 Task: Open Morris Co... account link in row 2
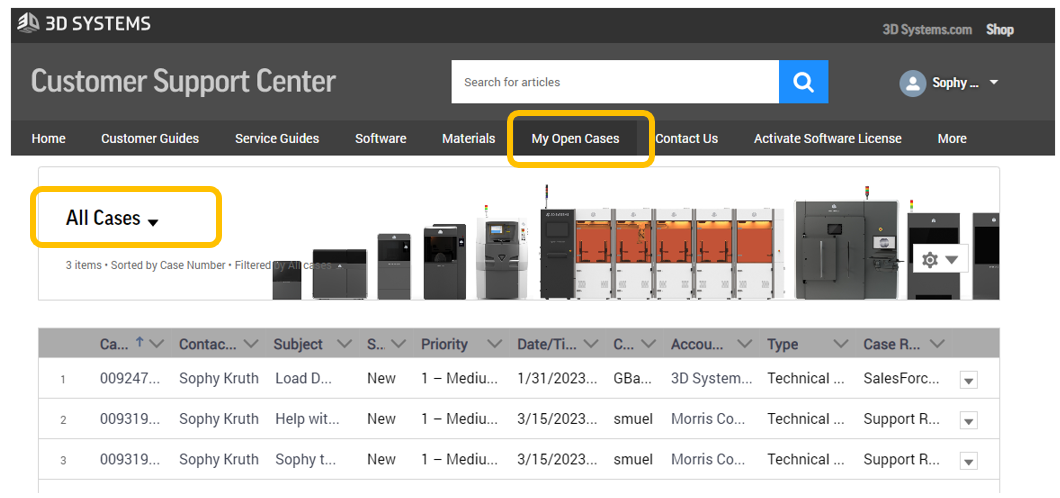tap(708, 419)
